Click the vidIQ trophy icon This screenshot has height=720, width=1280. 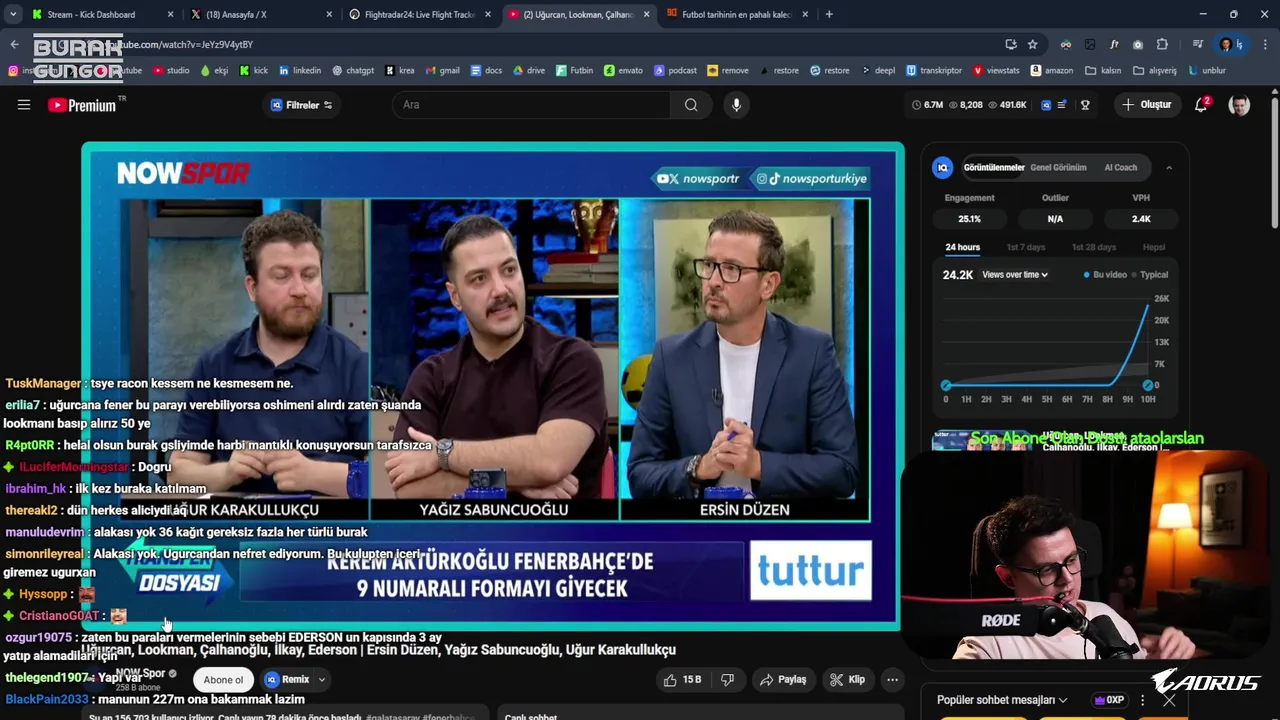(x=1085, y=105)
